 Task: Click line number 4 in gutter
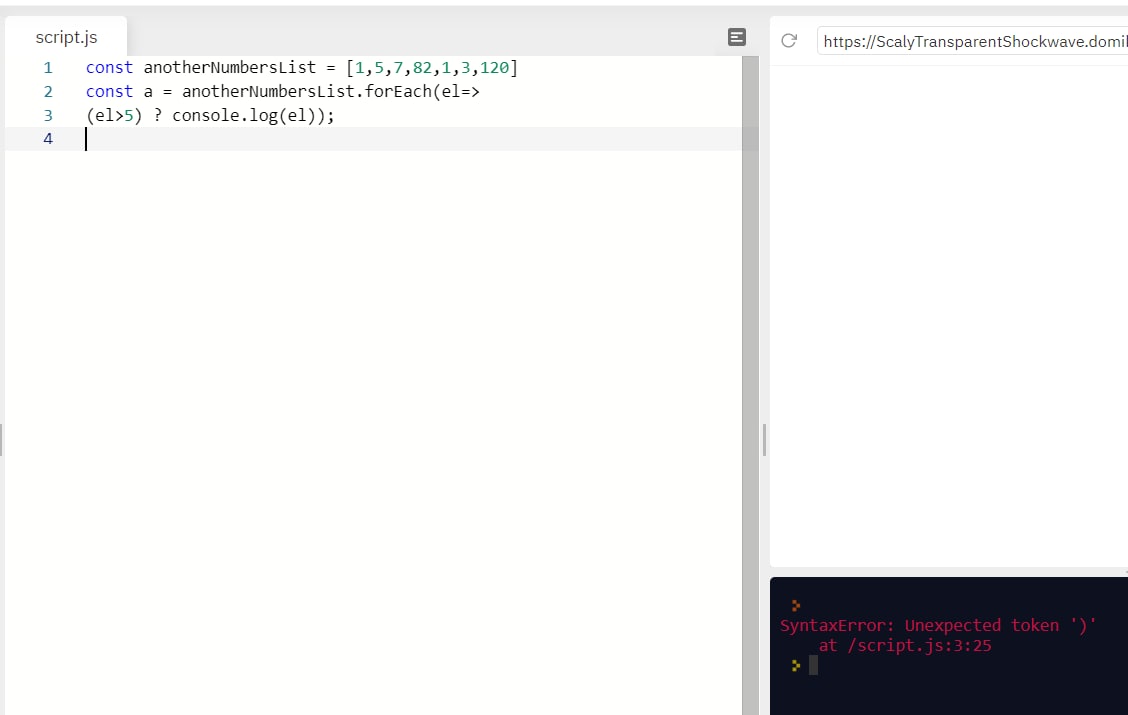coord(48,139)
